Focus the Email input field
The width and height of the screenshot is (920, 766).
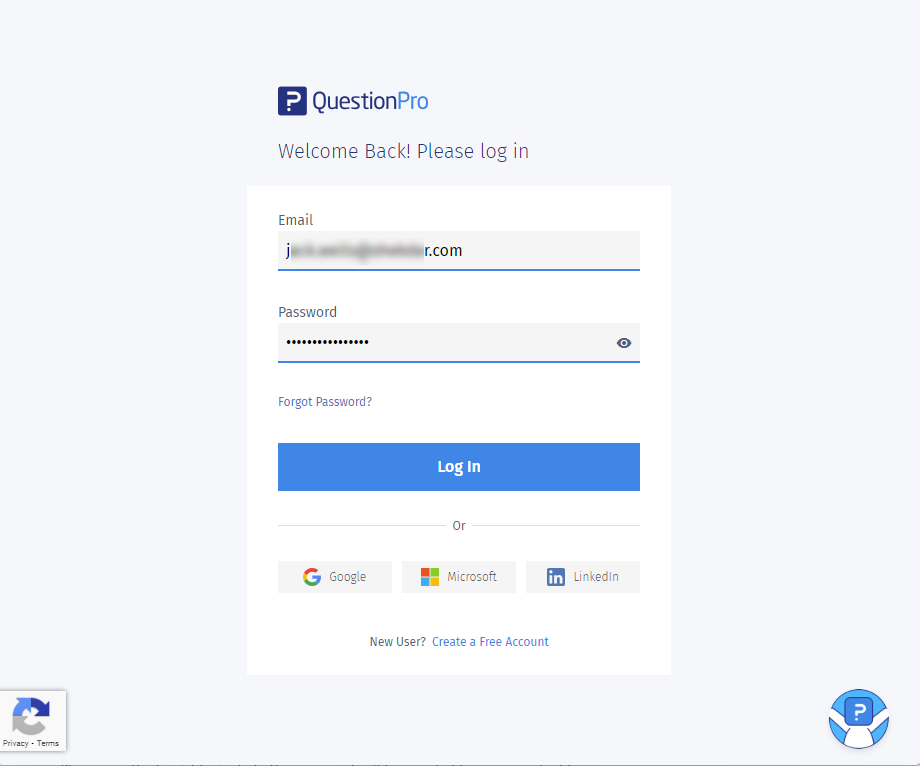click(x=459, y=251)
